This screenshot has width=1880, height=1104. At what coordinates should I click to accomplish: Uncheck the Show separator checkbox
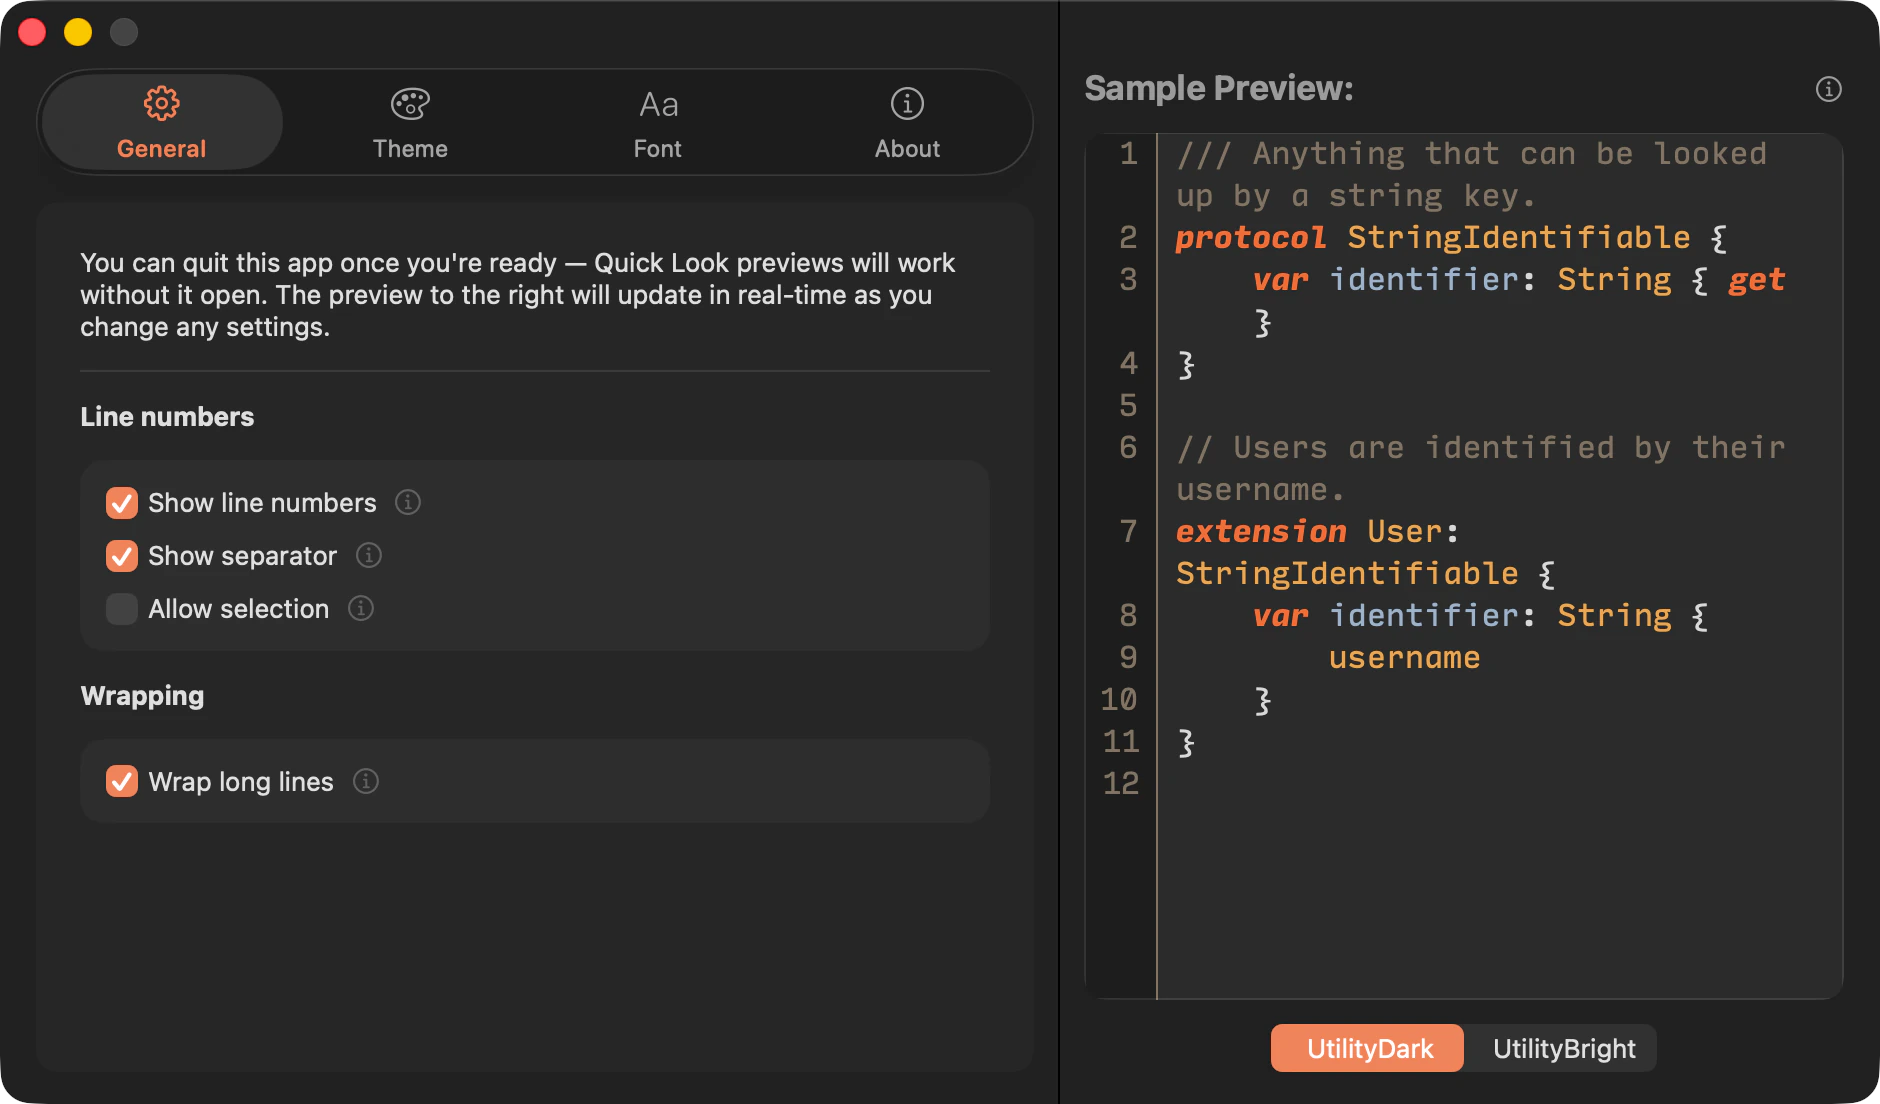(x=122, y=556)
